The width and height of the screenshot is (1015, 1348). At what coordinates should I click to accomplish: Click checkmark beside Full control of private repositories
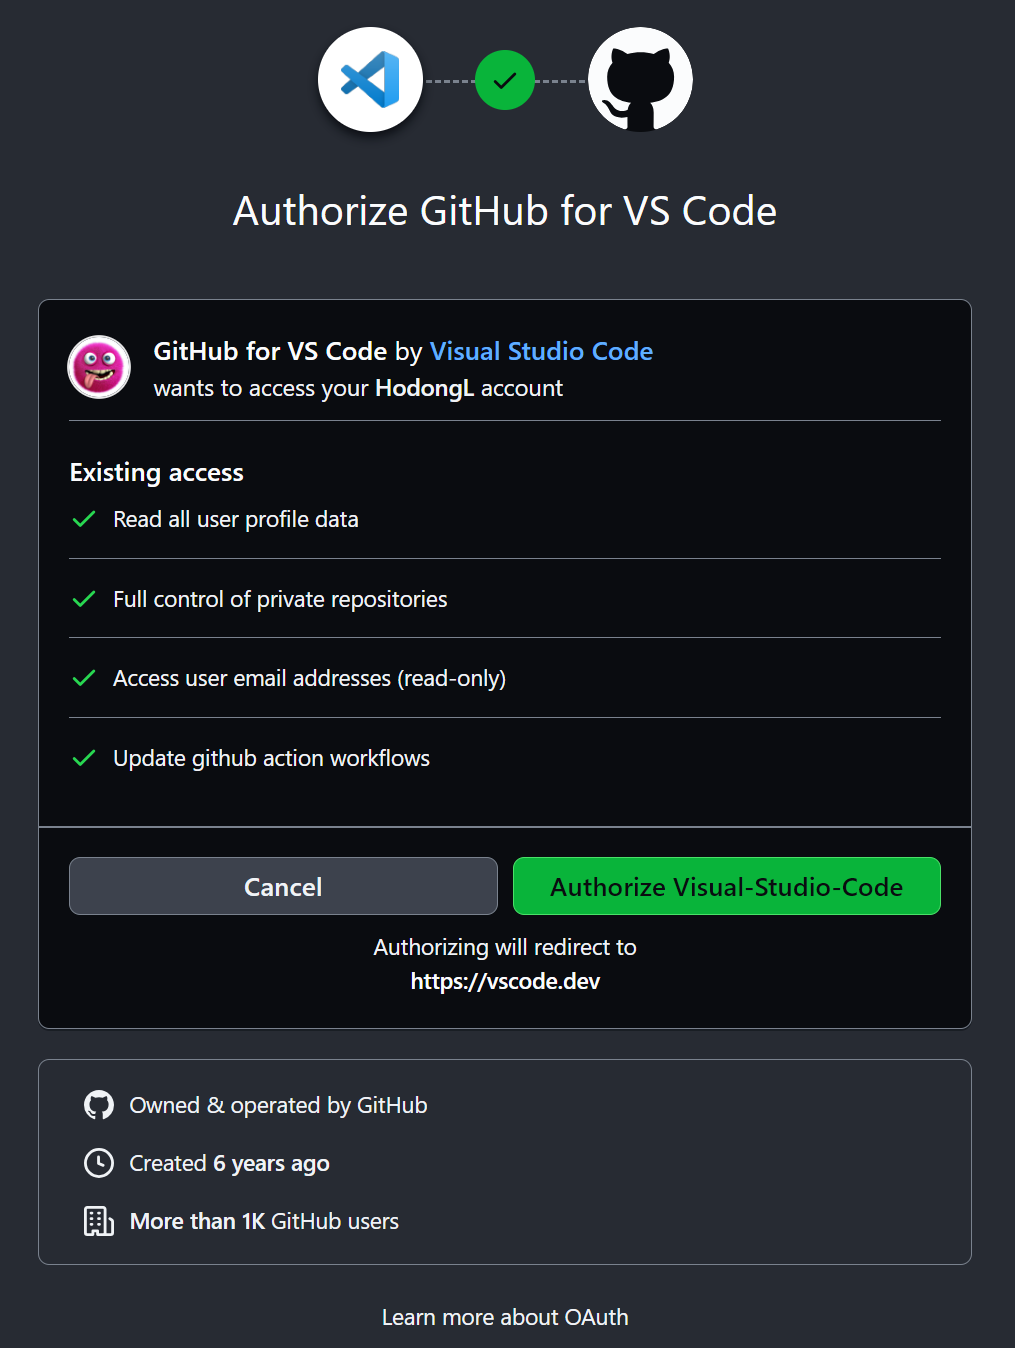(84, 599)
